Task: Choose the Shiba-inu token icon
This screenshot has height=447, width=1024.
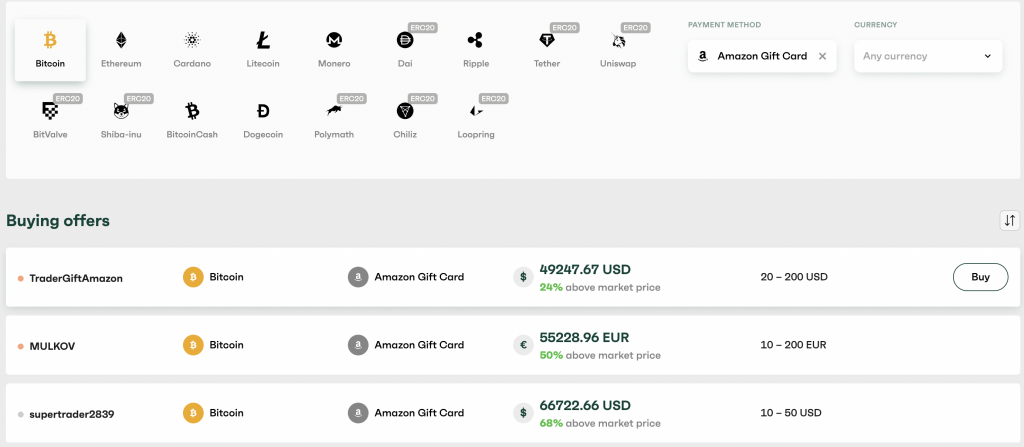Action: pos(121,111)
